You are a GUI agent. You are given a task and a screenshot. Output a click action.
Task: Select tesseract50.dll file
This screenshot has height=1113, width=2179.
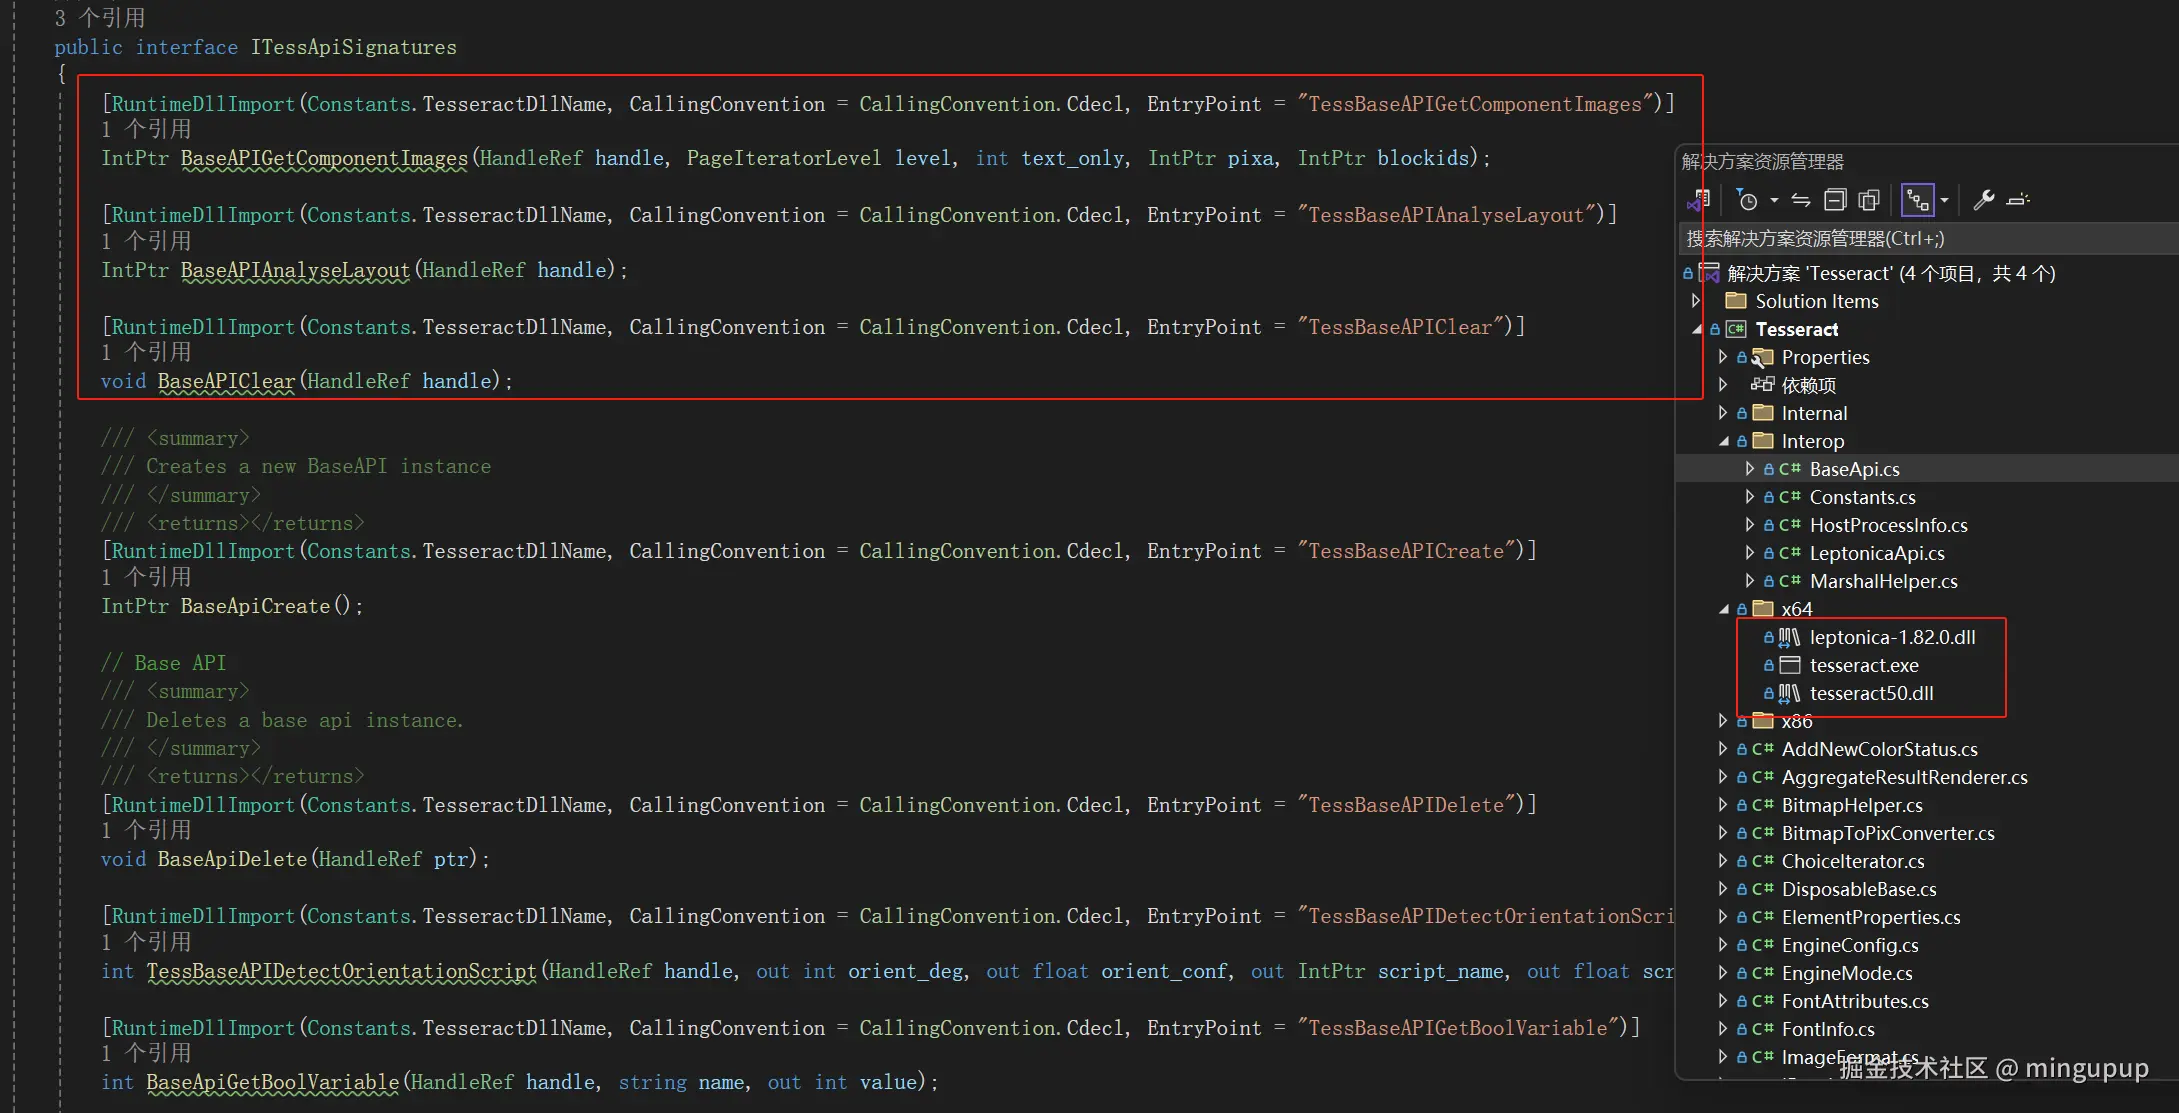click(x=1871, y=693)
